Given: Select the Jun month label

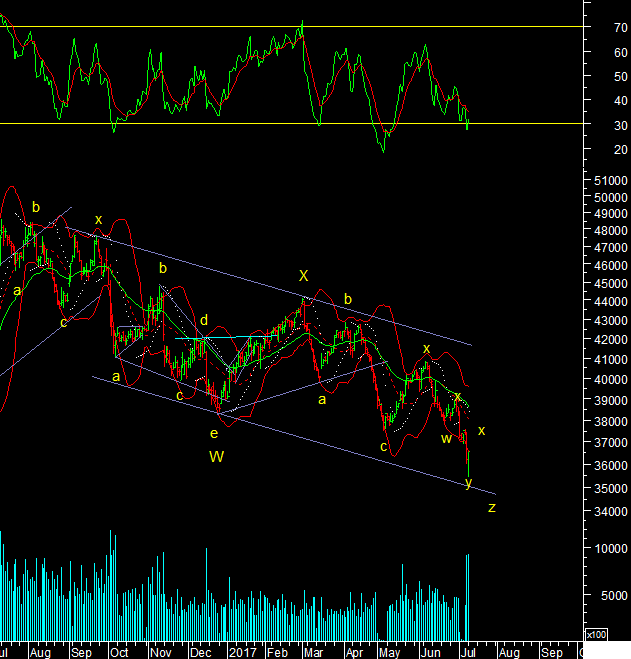Looking at the screenshot, I should point(430,653).
